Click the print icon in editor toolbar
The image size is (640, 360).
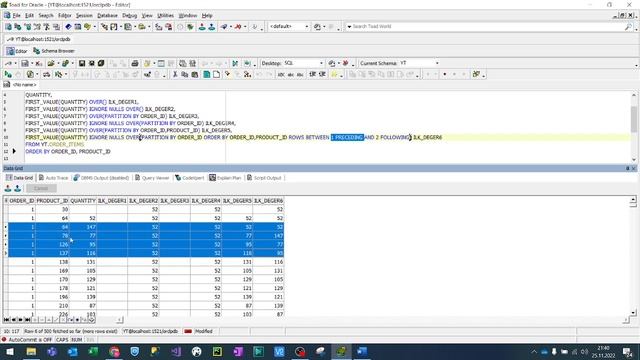tap(135, 63)
